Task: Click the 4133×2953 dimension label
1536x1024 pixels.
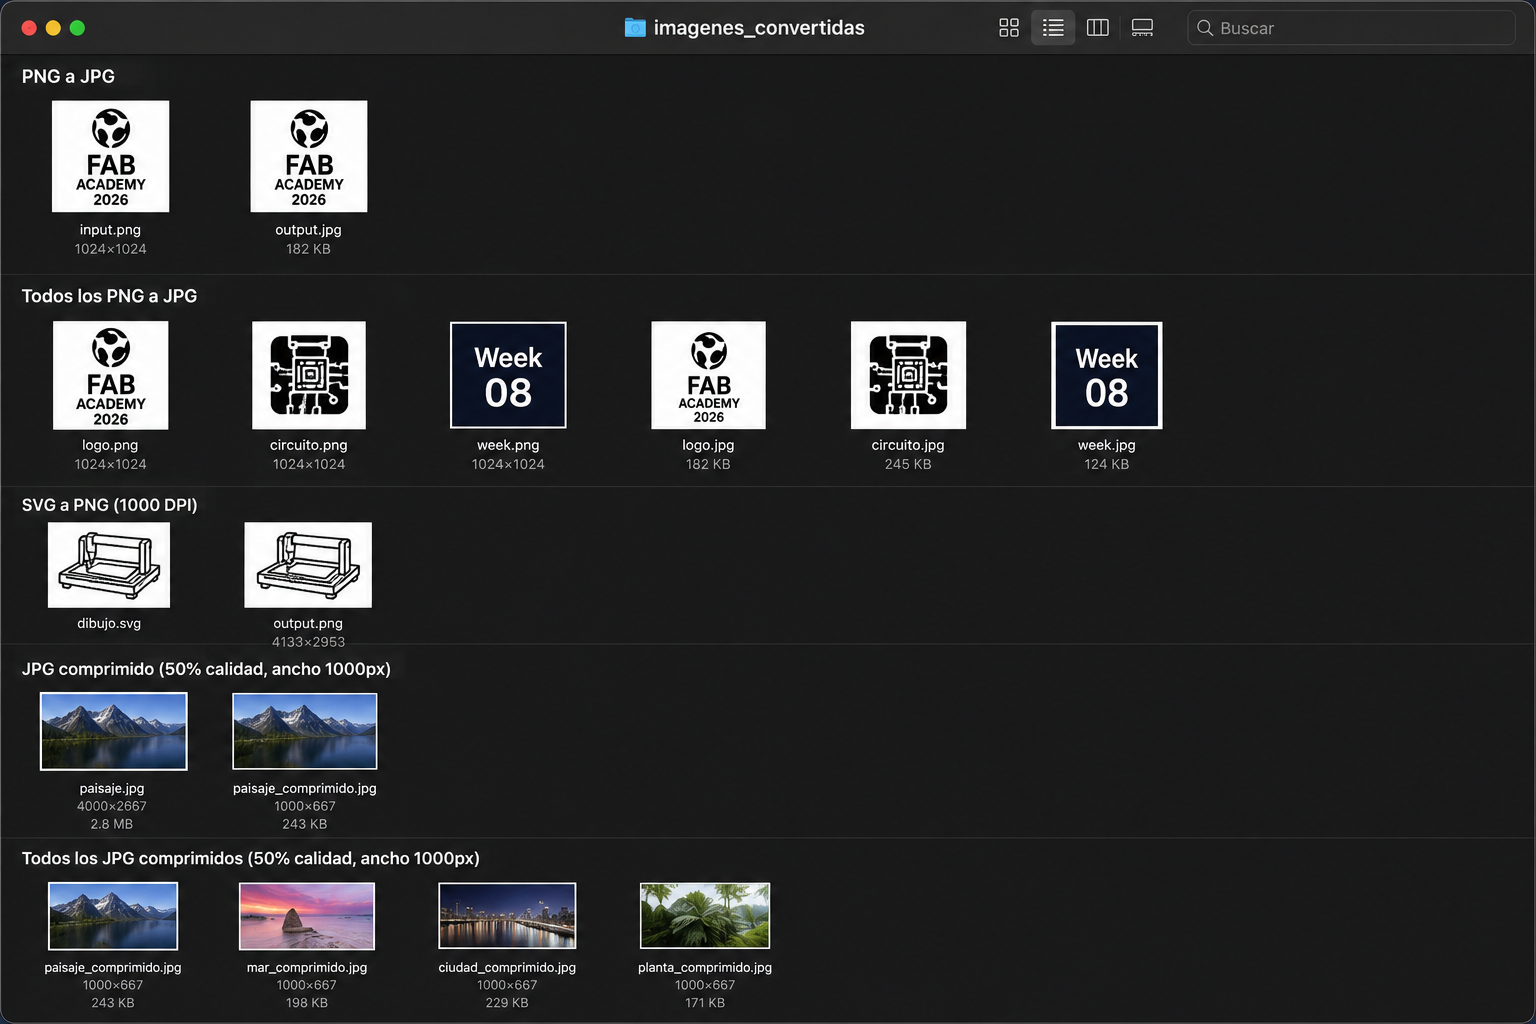Action: (308, 642)
